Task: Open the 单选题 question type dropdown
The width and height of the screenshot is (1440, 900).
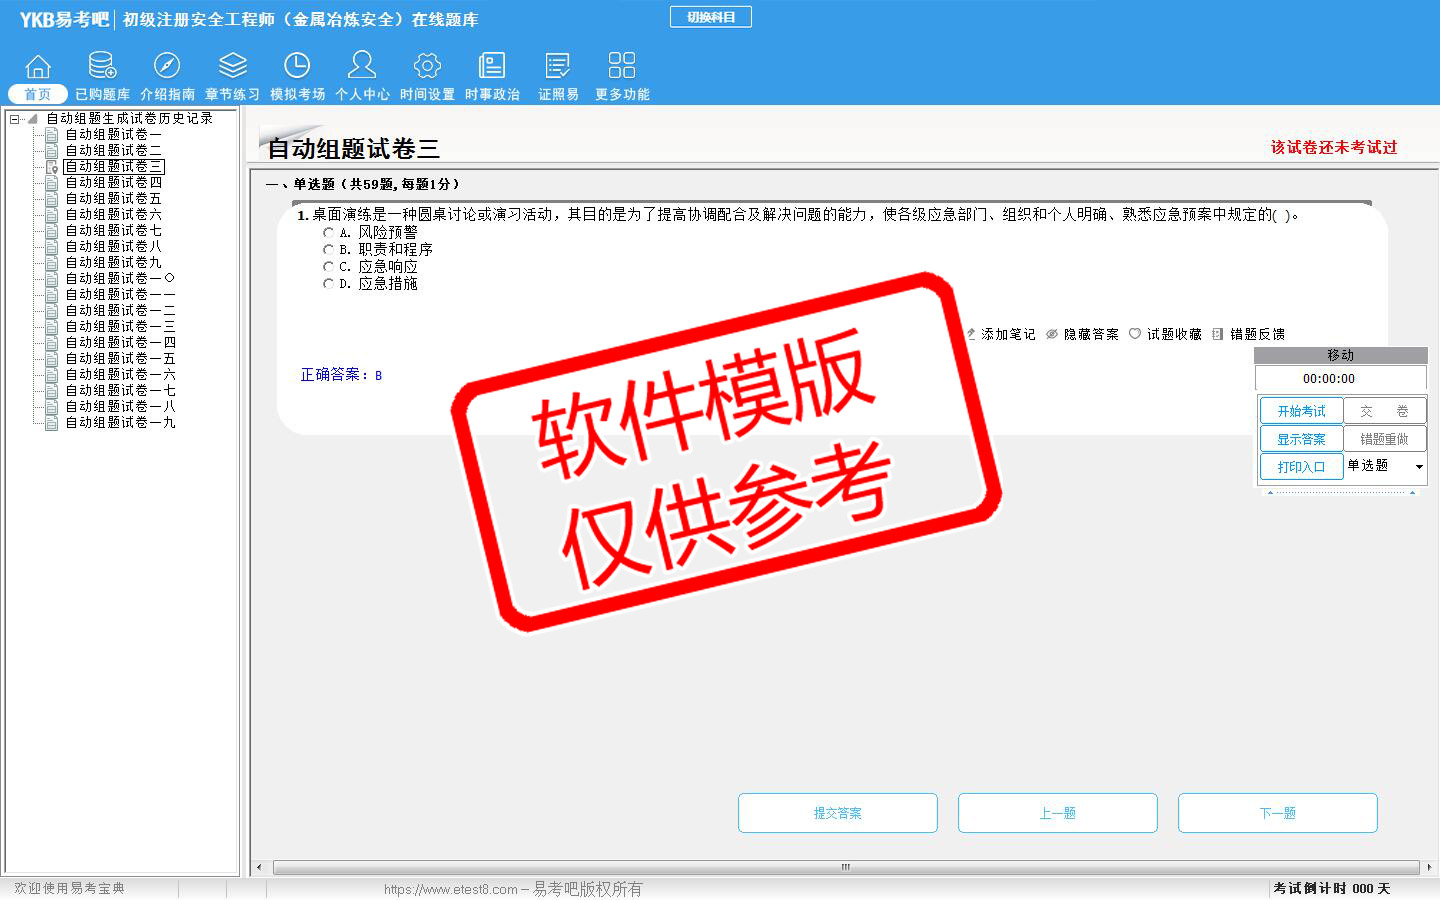Action: click(x=1418, y=466)
